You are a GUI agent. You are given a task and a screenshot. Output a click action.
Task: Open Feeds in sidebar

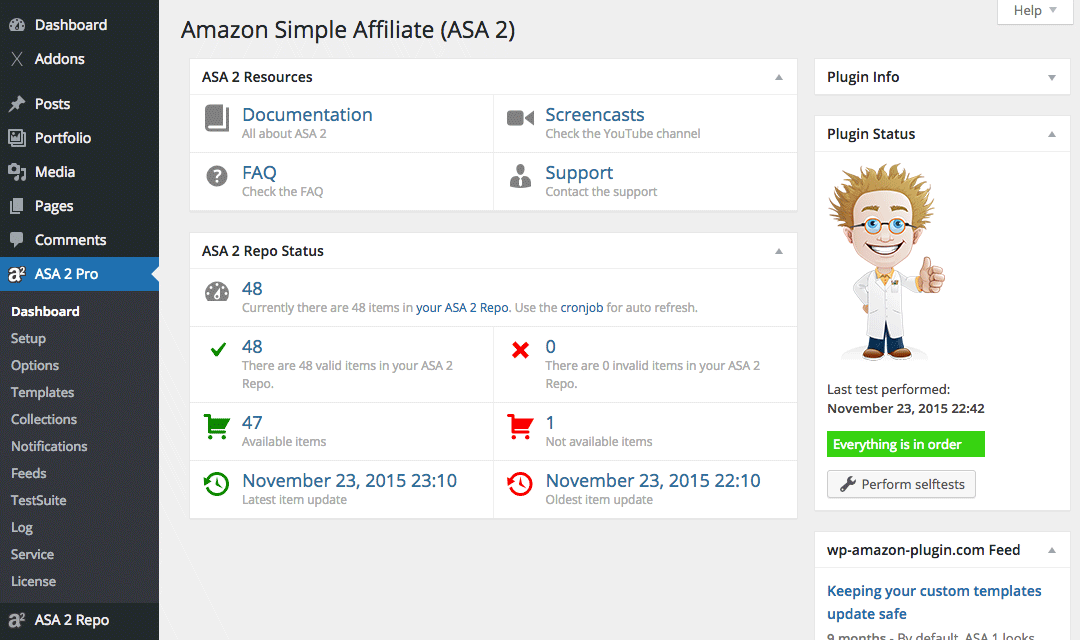pyautogui.click(x=28, y=473)
